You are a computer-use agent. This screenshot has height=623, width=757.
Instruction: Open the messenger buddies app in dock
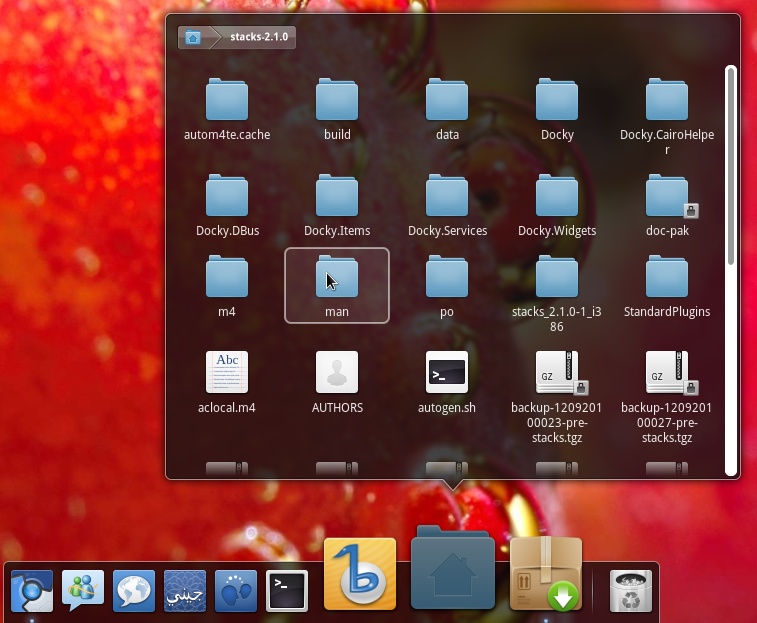pos(83,591)
